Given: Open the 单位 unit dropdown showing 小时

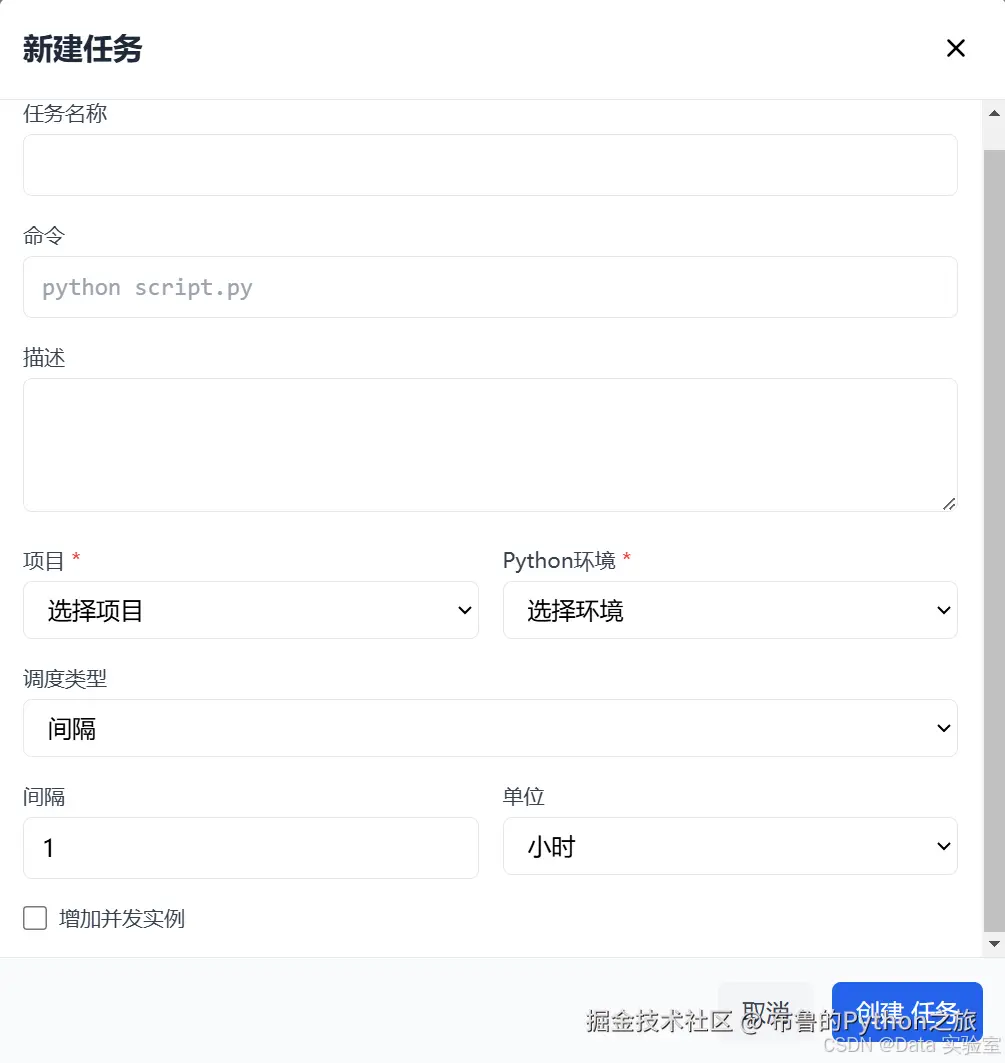Looking at the screenshot, I should point(730,846).
